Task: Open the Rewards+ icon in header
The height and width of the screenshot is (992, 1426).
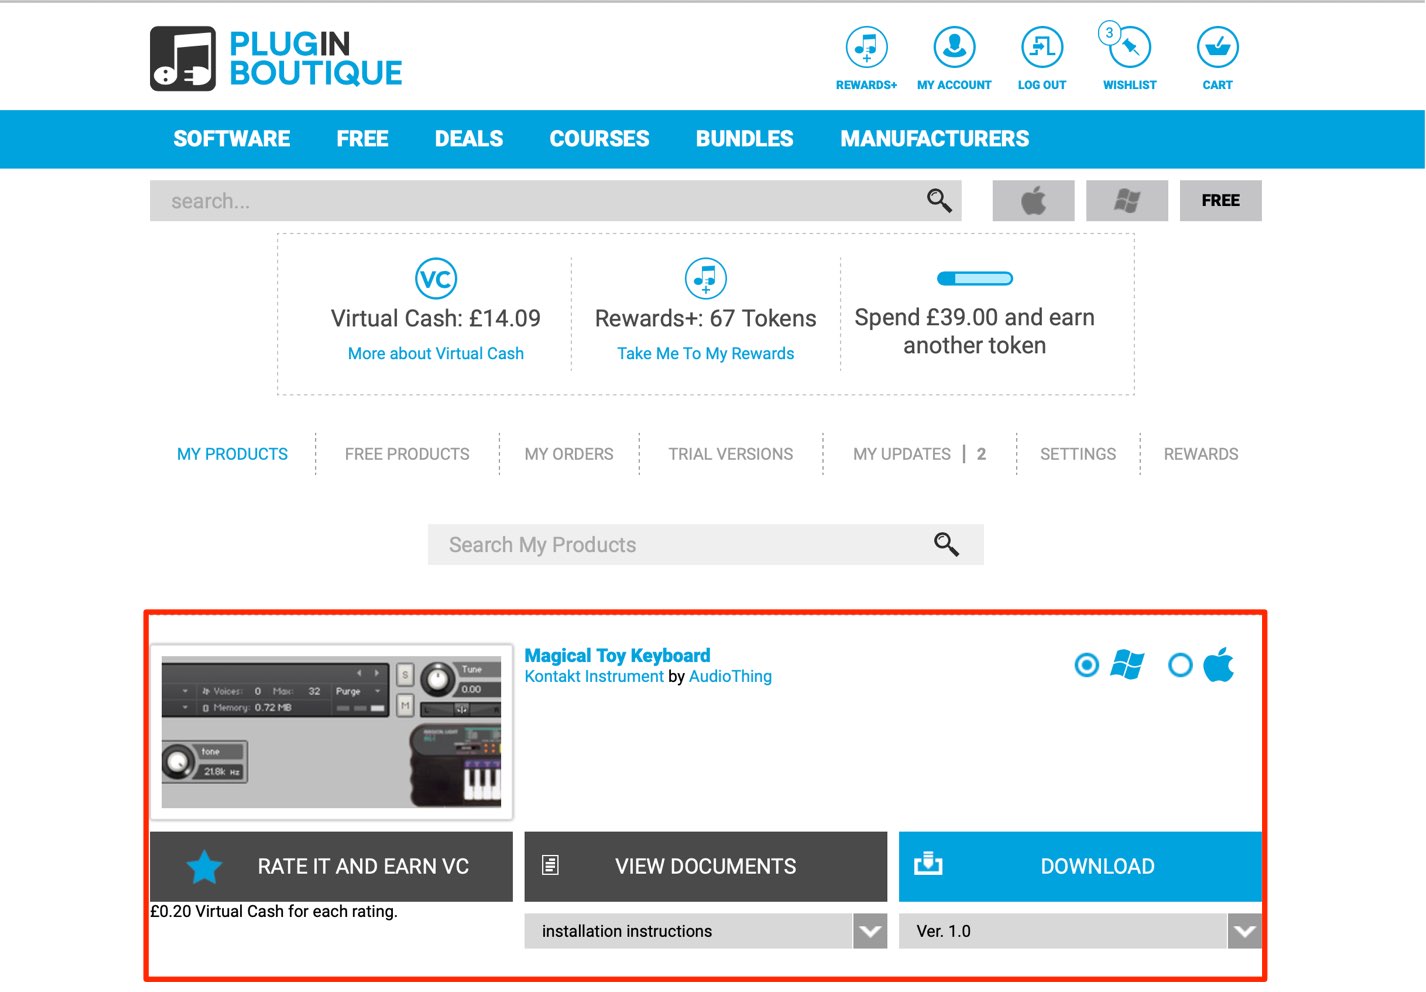Action: pos(866,47)
